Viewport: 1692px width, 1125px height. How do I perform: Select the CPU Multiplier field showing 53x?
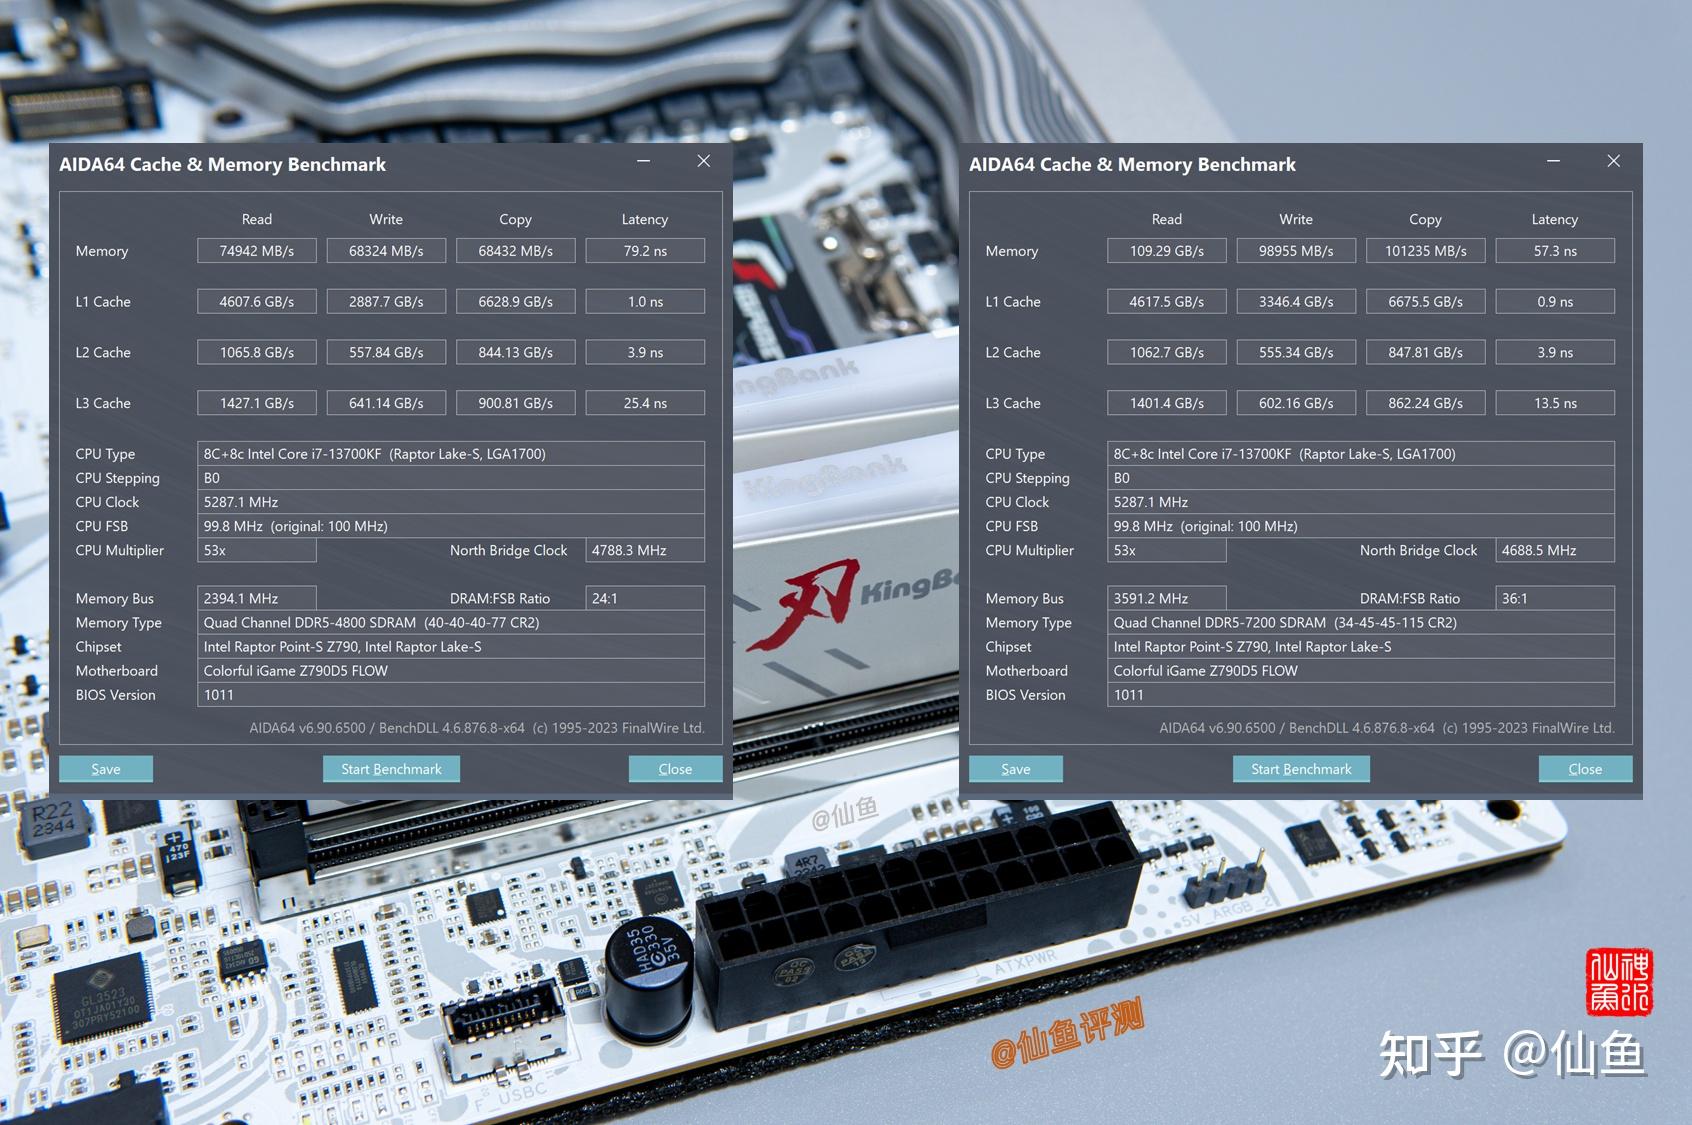256,550
